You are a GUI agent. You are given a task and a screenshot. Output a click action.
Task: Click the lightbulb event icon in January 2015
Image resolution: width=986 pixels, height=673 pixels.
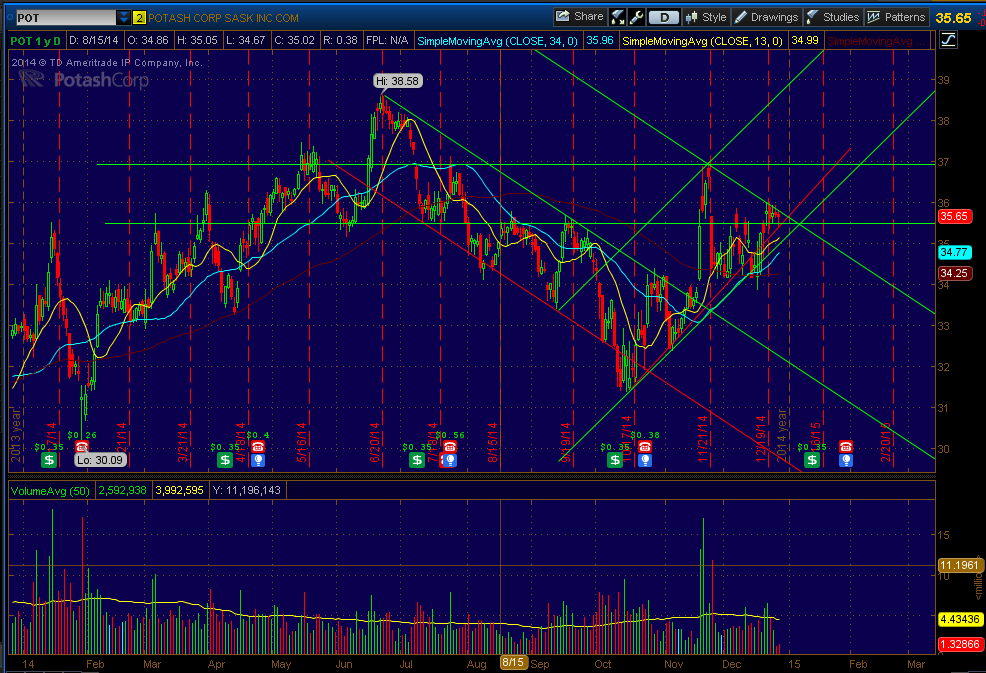(x=846, y=460)
